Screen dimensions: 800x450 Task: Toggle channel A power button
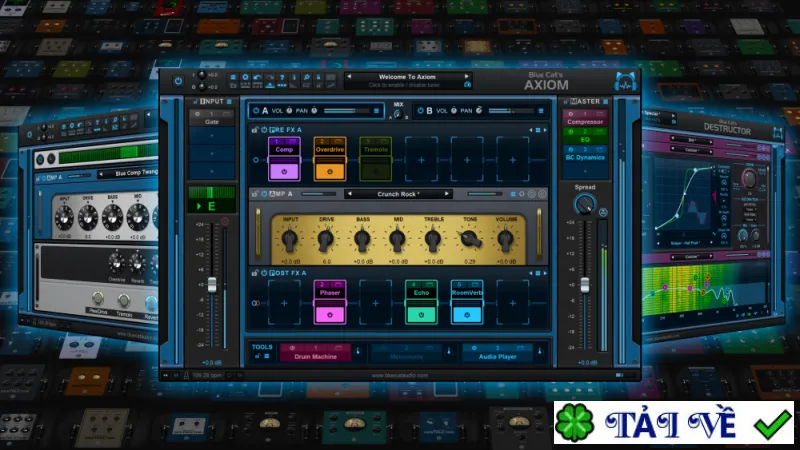(256, 110)
